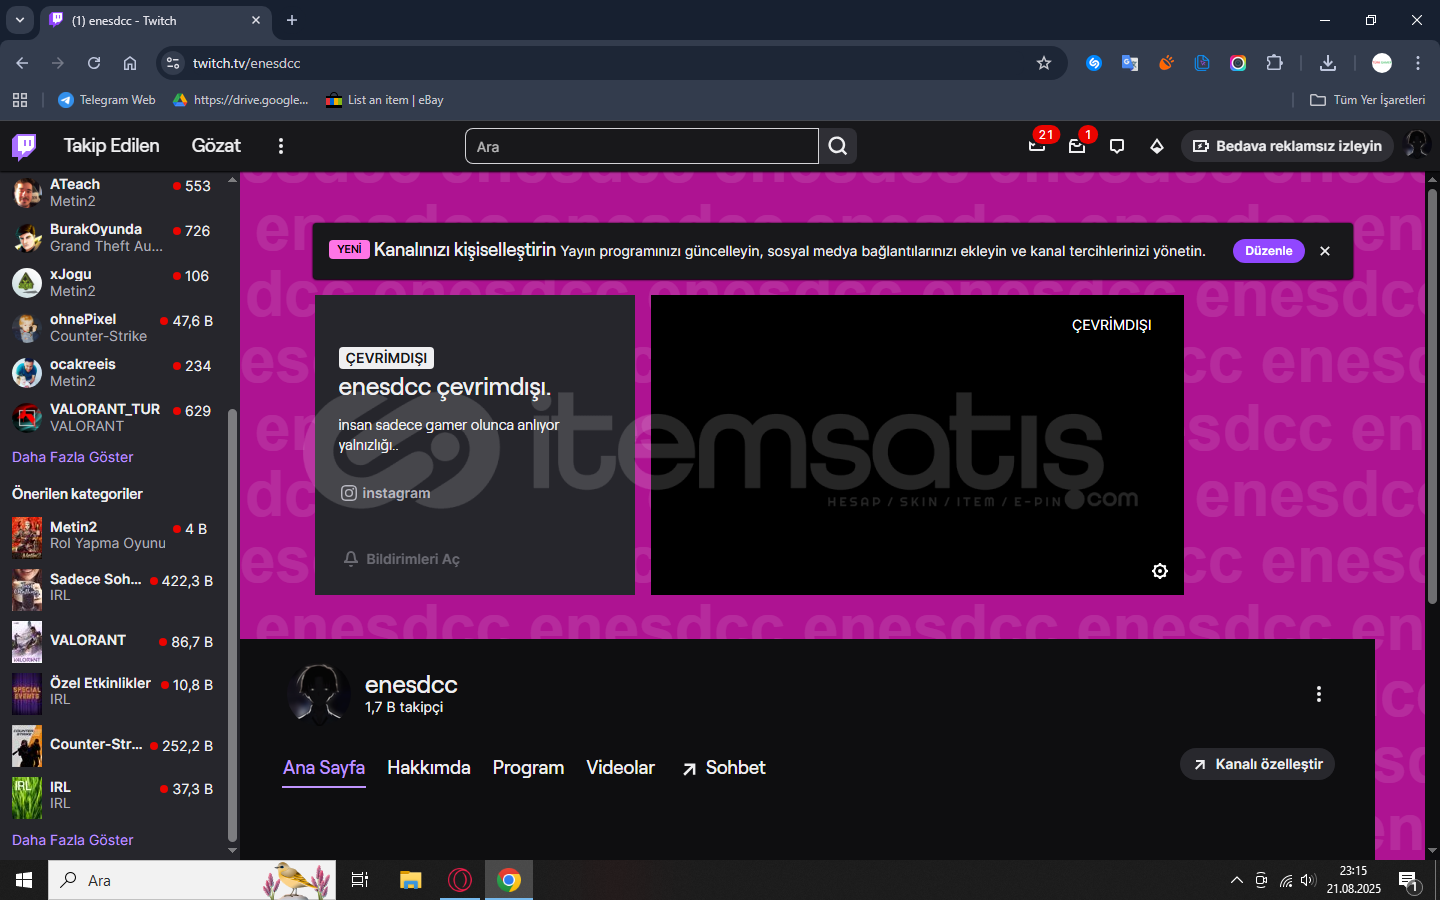
Task: Click the Bits diamond icon
Action: [1157, 146]
